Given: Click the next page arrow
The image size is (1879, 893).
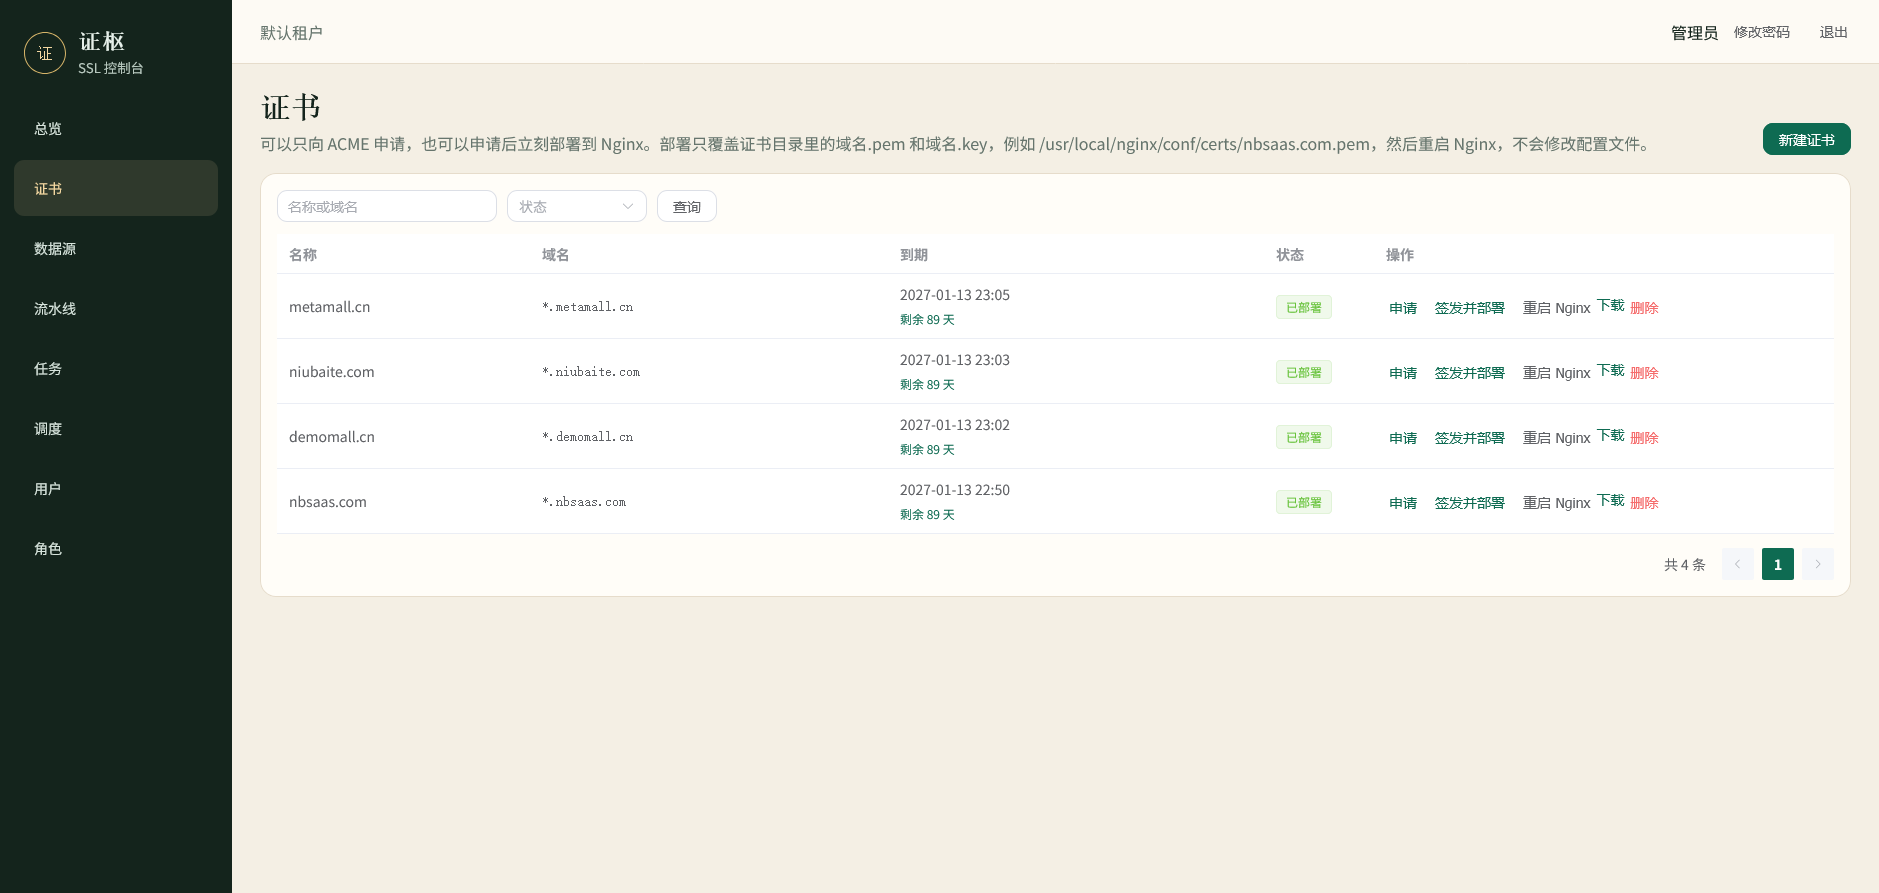Looking at the screenshot, I should pyautogui.click(x=1817, y=564).
